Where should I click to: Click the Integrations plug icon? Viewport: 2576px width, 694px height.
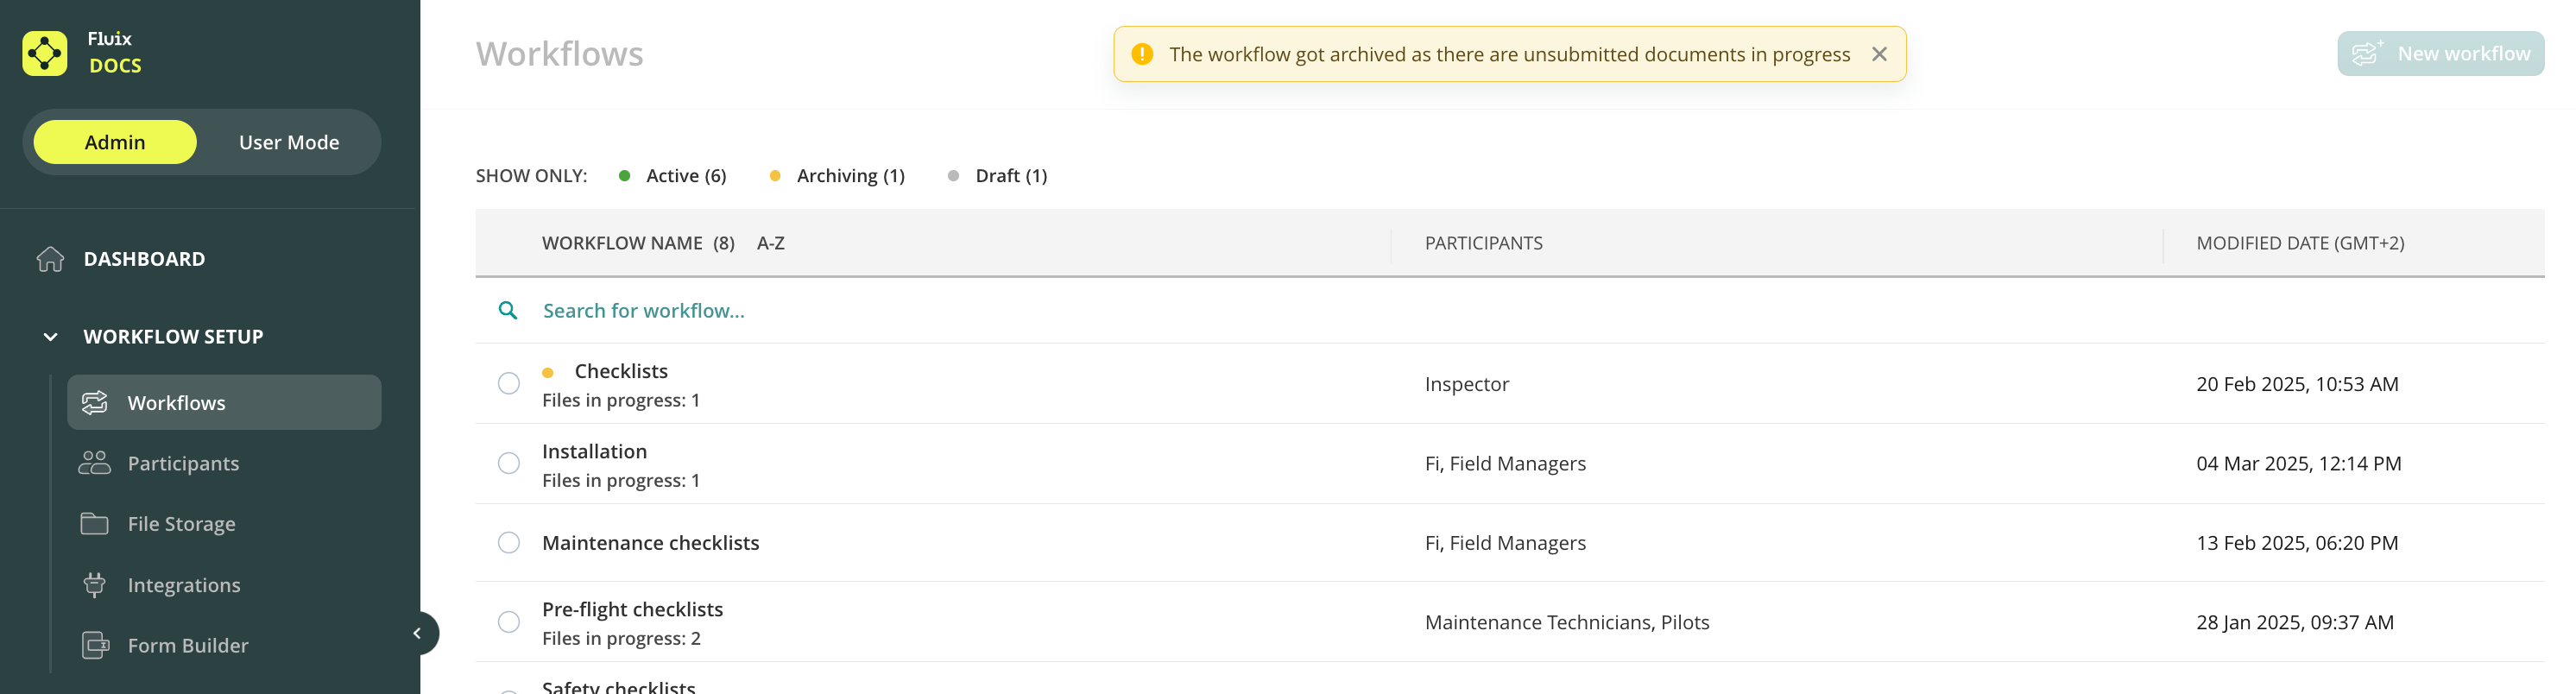(x=94, y=585)
